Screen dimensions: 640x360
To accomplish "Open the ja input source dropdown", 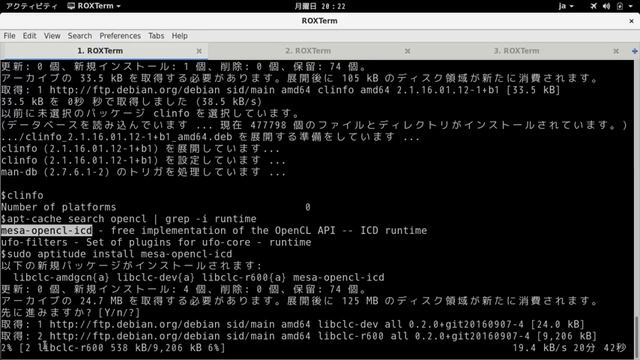I will (566, 6).
